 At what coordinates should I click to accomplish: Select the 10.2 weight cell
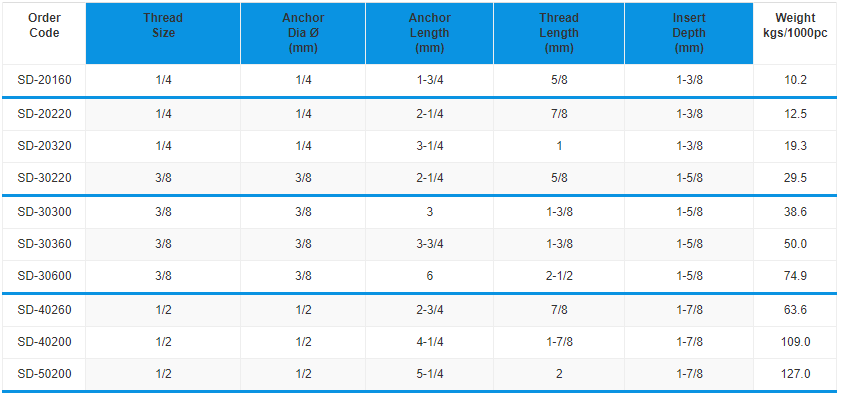(795, 80)
